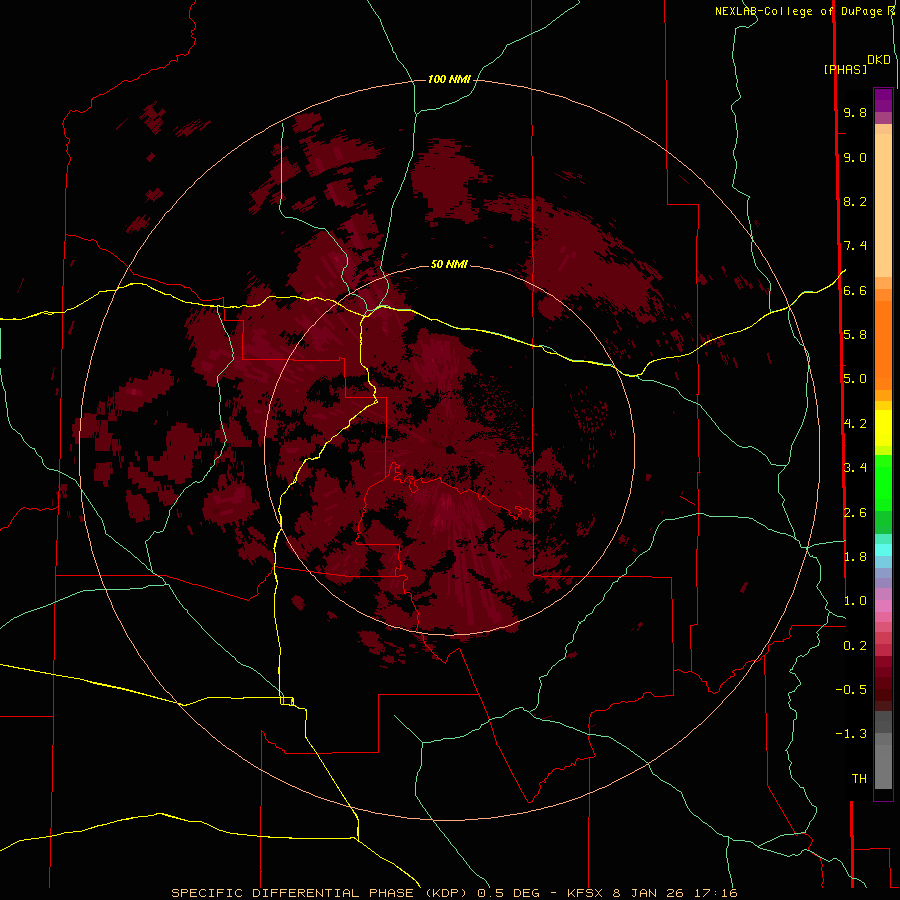Image resolution: width=900 pixels, height=900 pixels.
Task: Pick the orange swatch in the color bar
Action: (883, 345)
